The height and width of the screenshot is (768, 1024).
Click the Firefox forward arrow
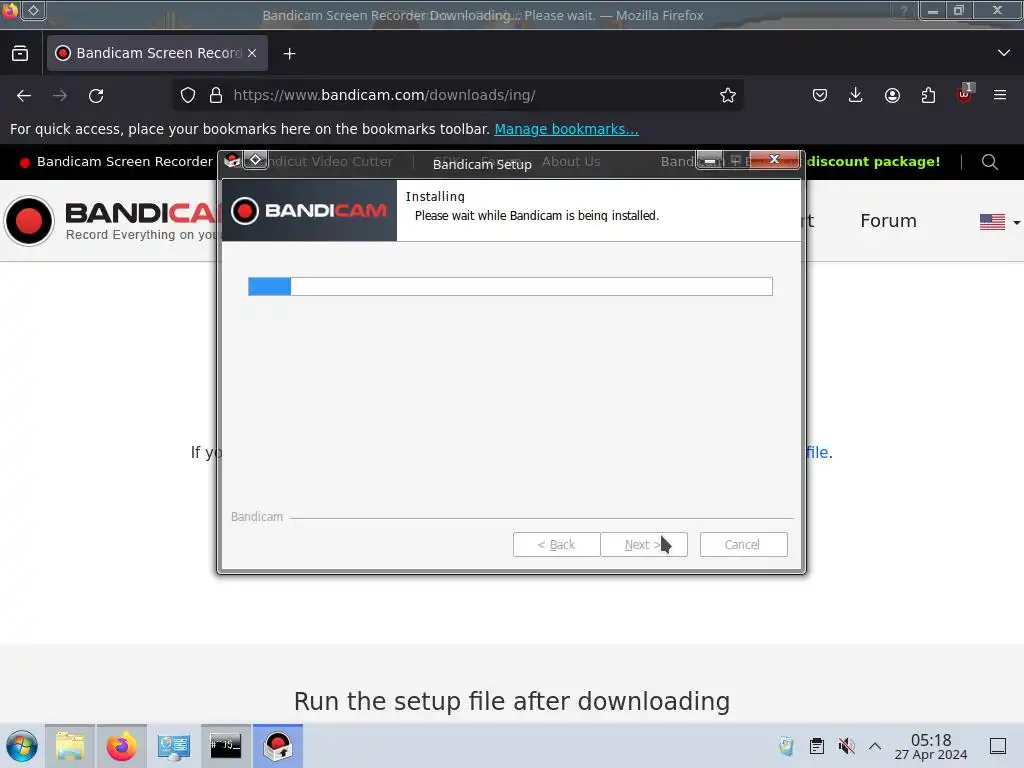(x=60, y=95)
